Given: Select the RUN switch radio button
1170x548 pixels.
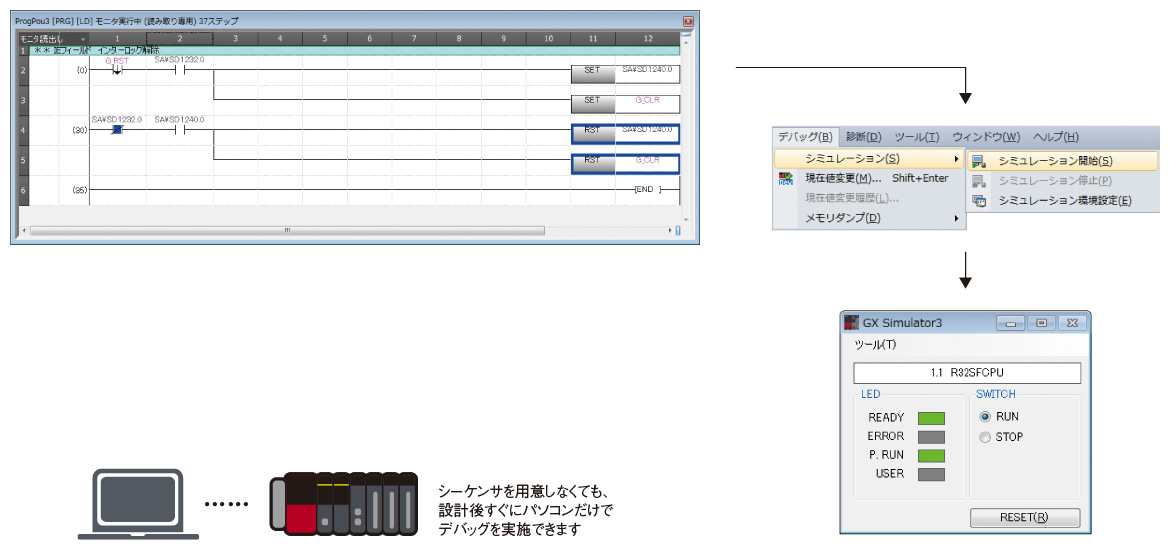Looking at the screenshot, I should pos(985,417).
